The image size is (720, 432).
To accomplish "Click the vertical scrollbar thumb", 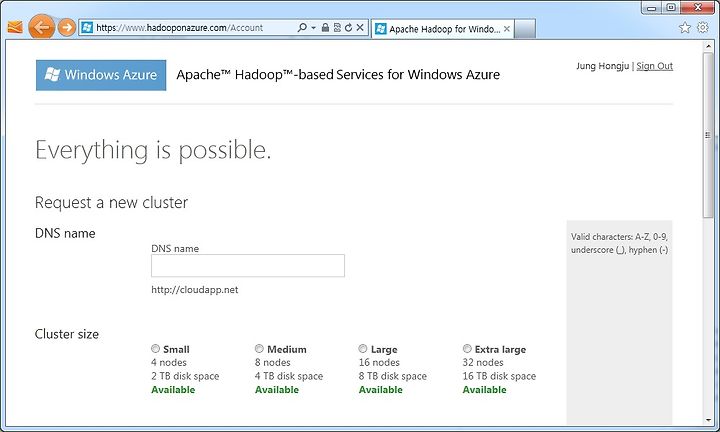I will point(708,135).
